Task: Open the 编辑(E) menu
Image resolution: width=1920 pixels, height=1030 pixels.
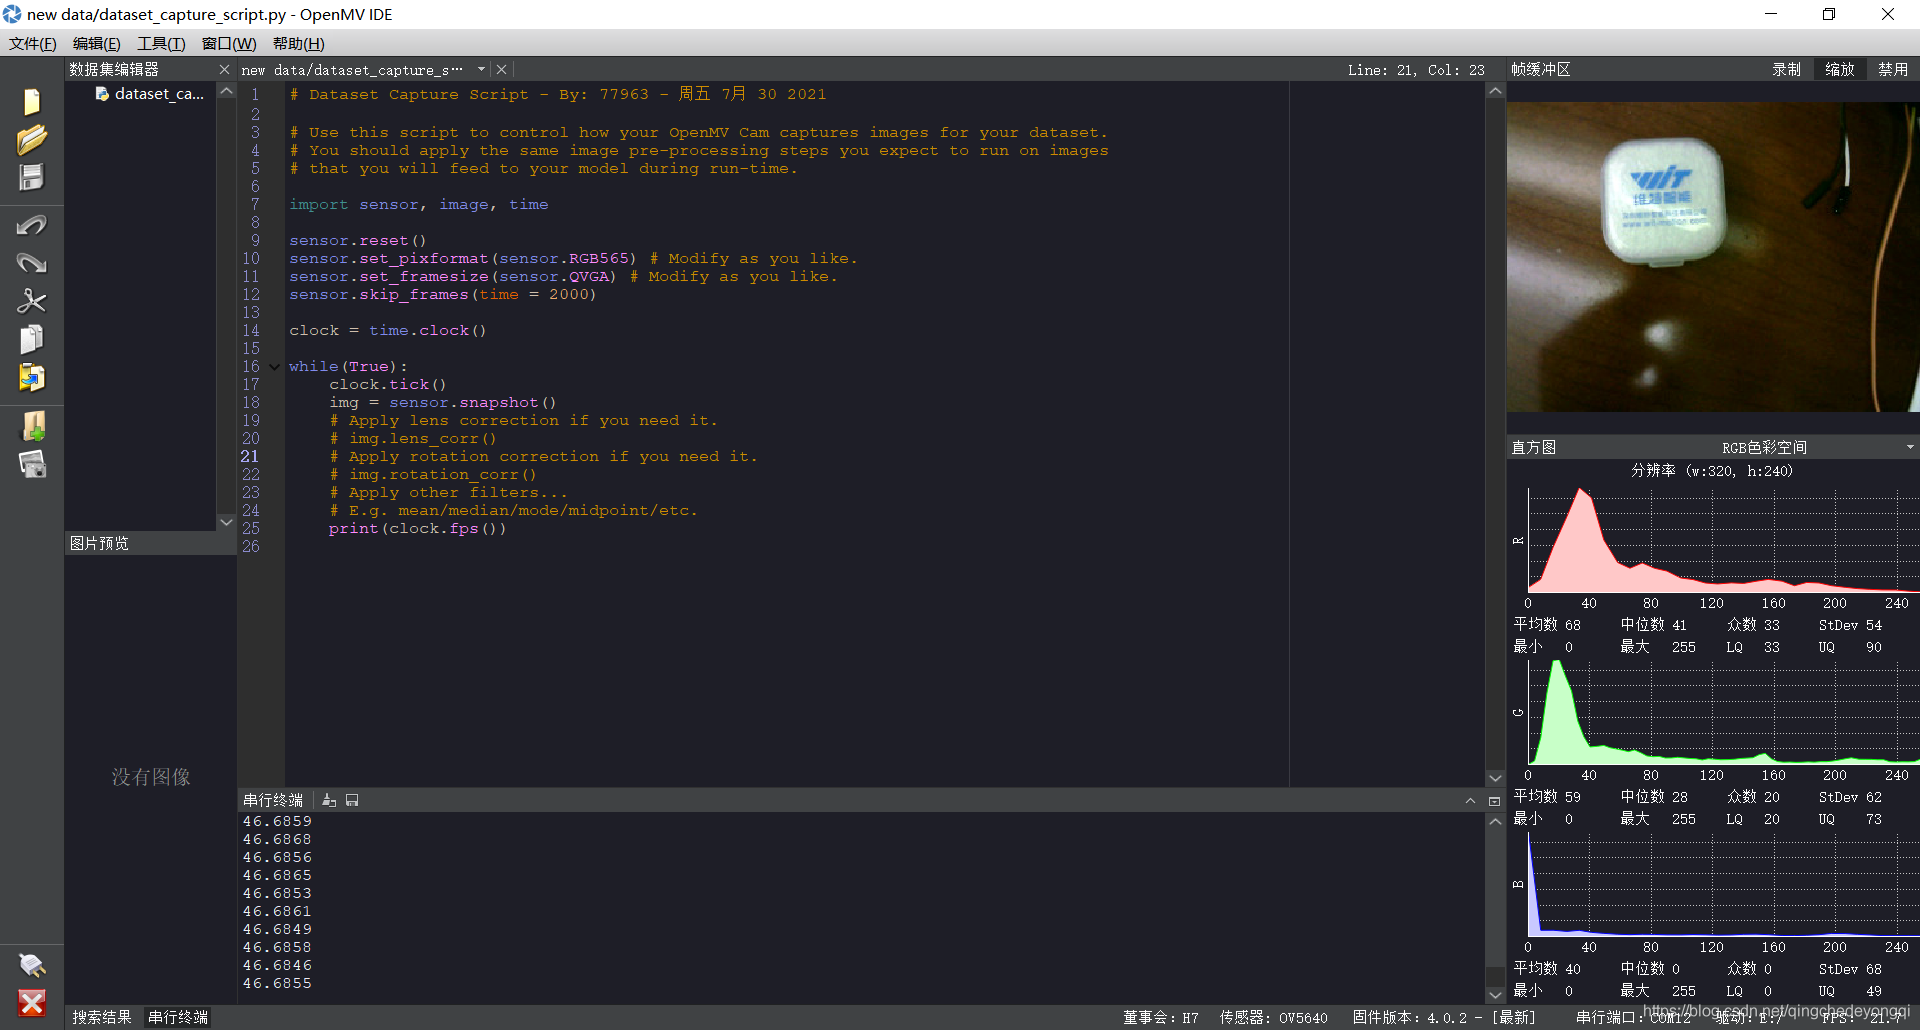Action: click(96, 43)
